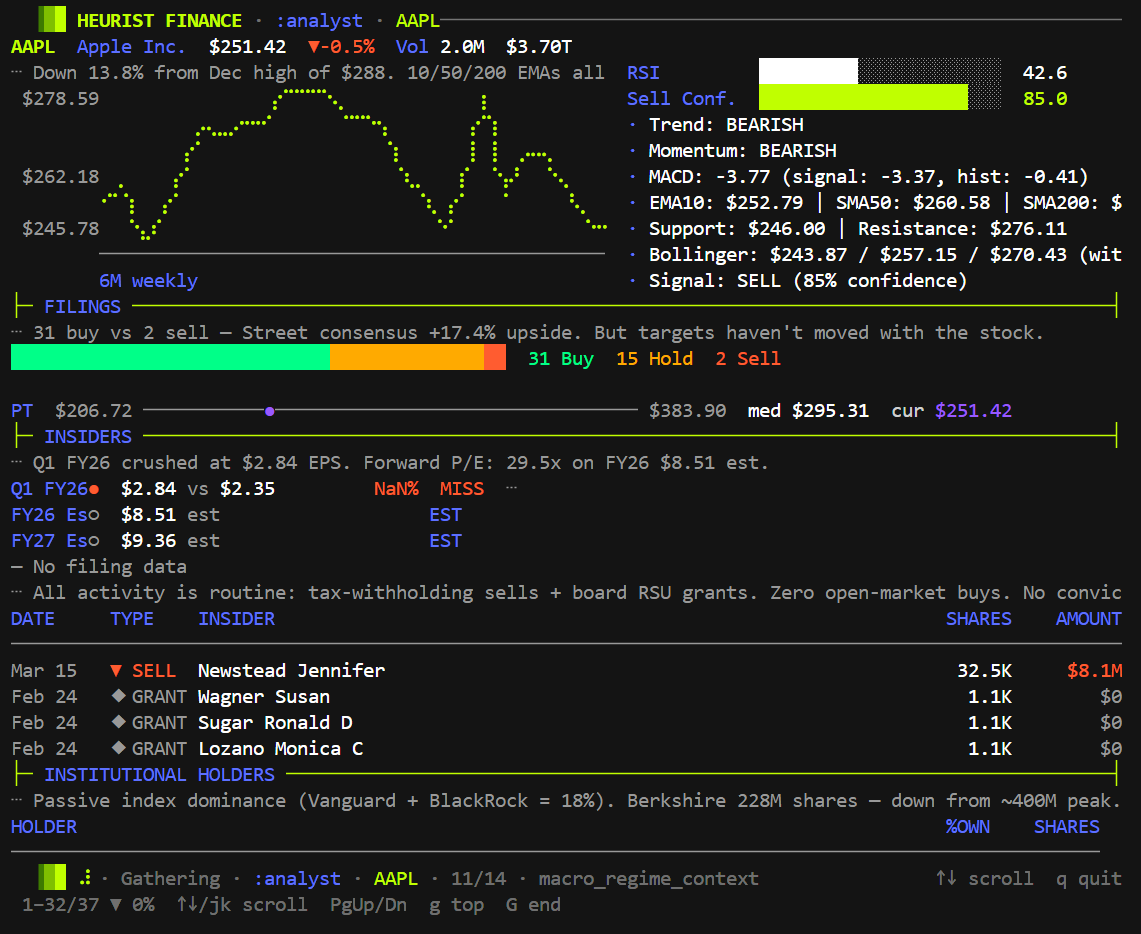This screenshot has height=934, width=1141.
Task: Click the $278.59 chart axis label
Action: 60,98
